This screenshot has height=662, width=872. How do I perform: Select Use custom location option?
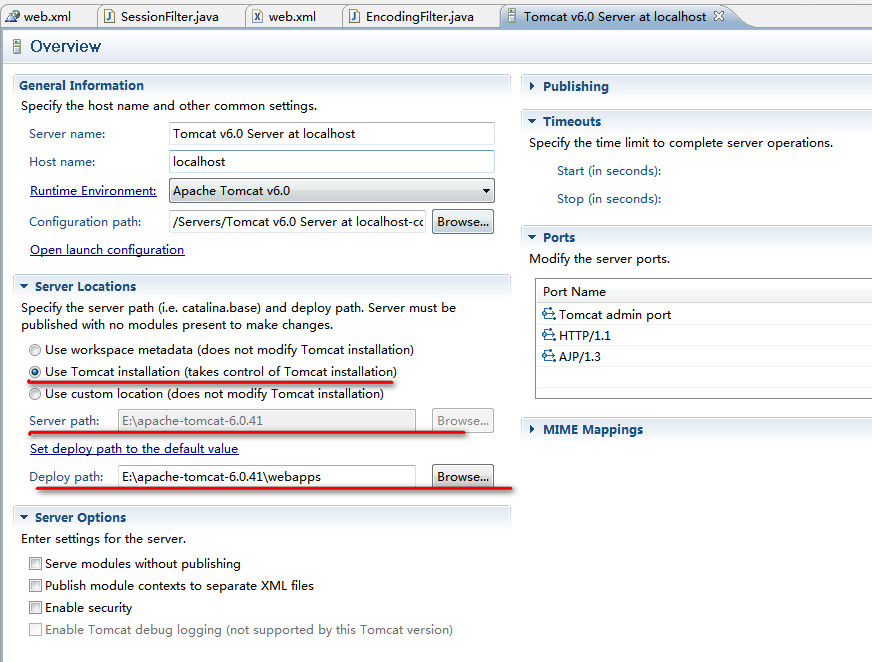pyautogui.click(x=35, y=394)
